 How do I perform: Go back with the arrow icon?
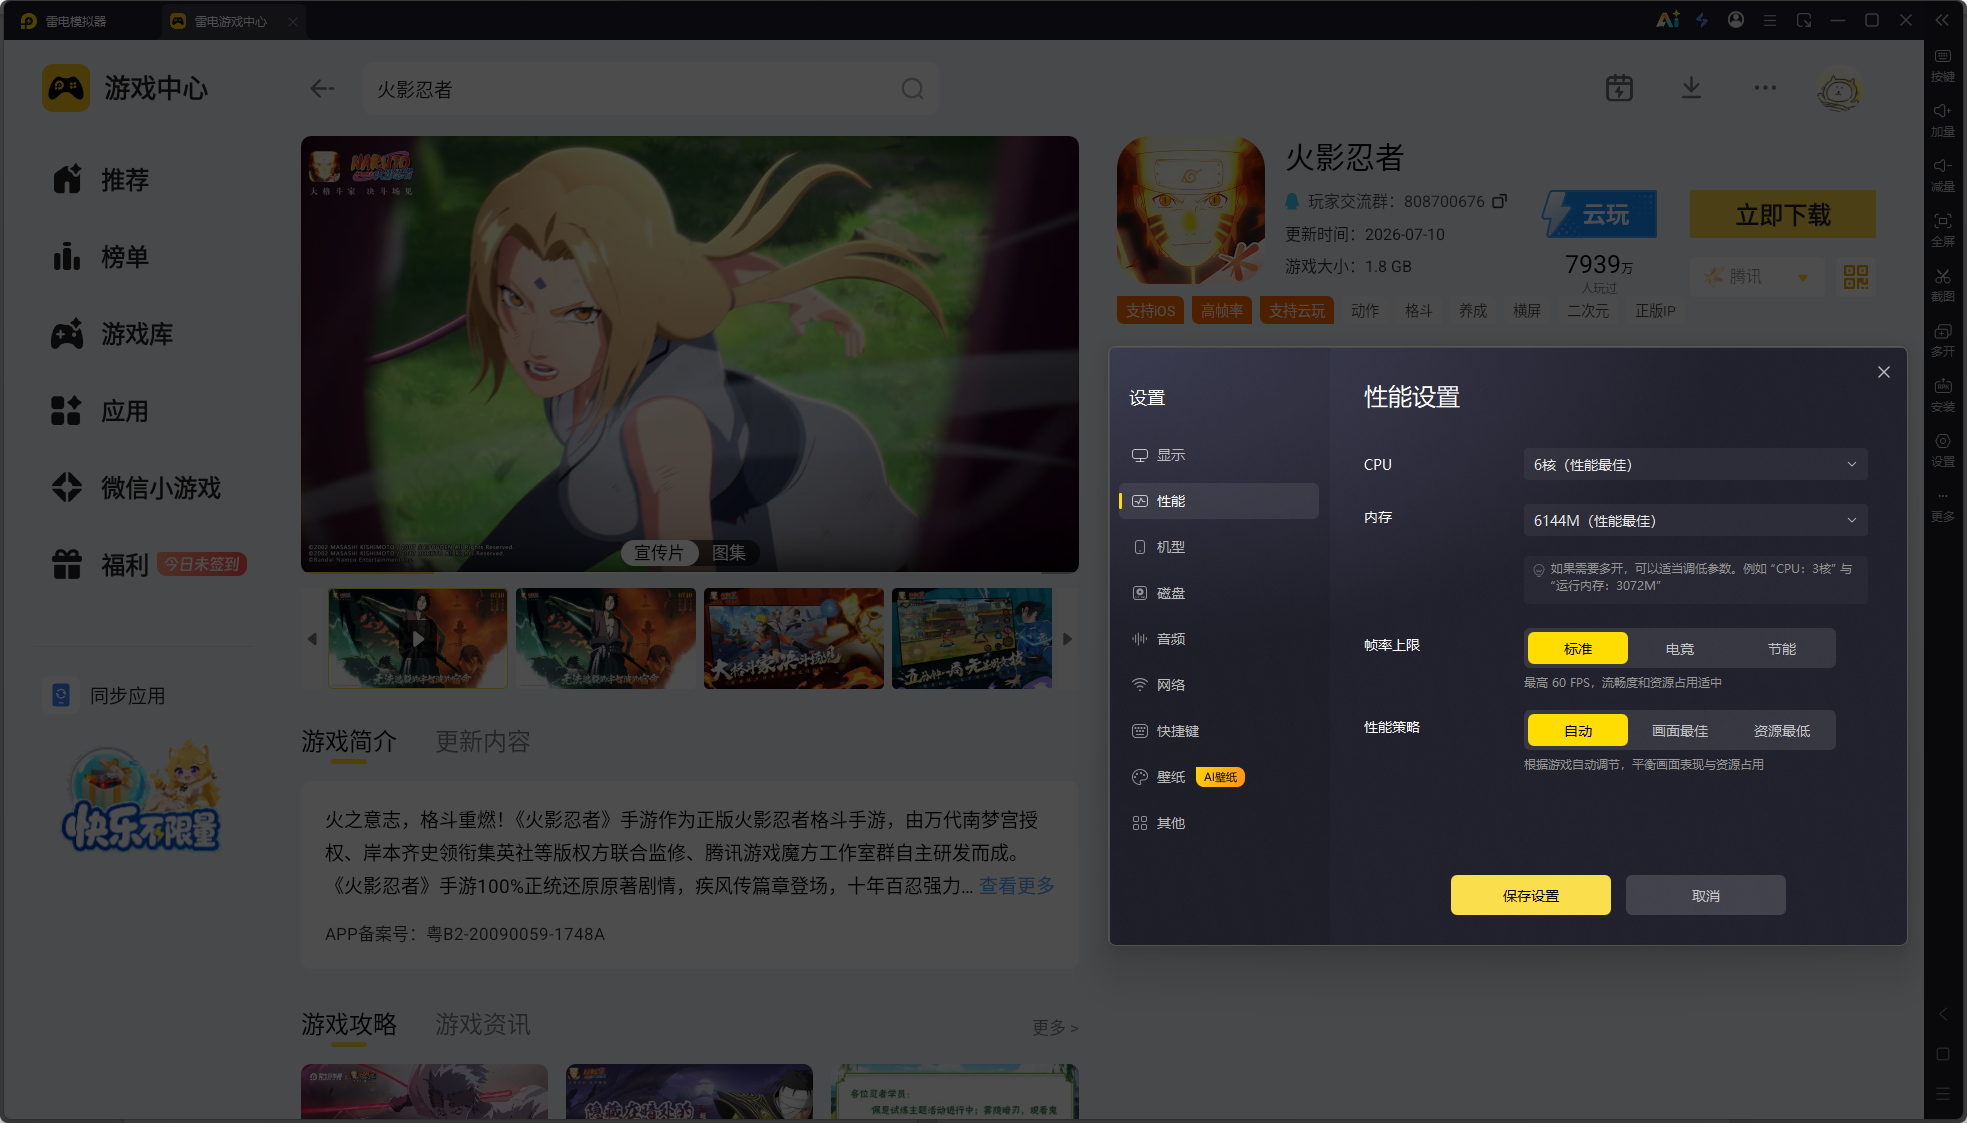pyautogui.click(x=322, y=89)
